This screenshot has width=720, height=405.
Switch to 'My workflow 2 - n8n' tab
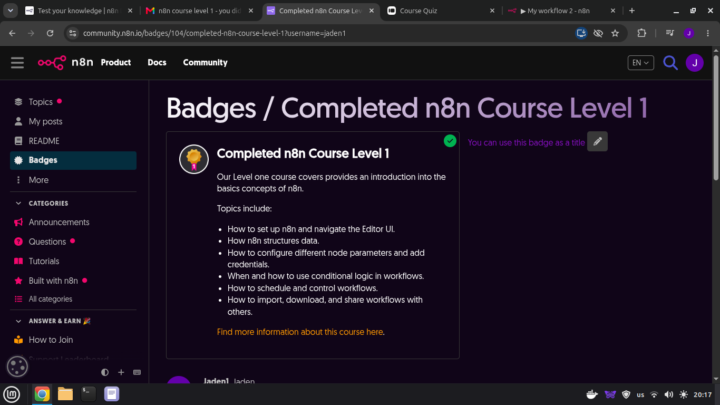pyautogui.click(x=561, y=11)
